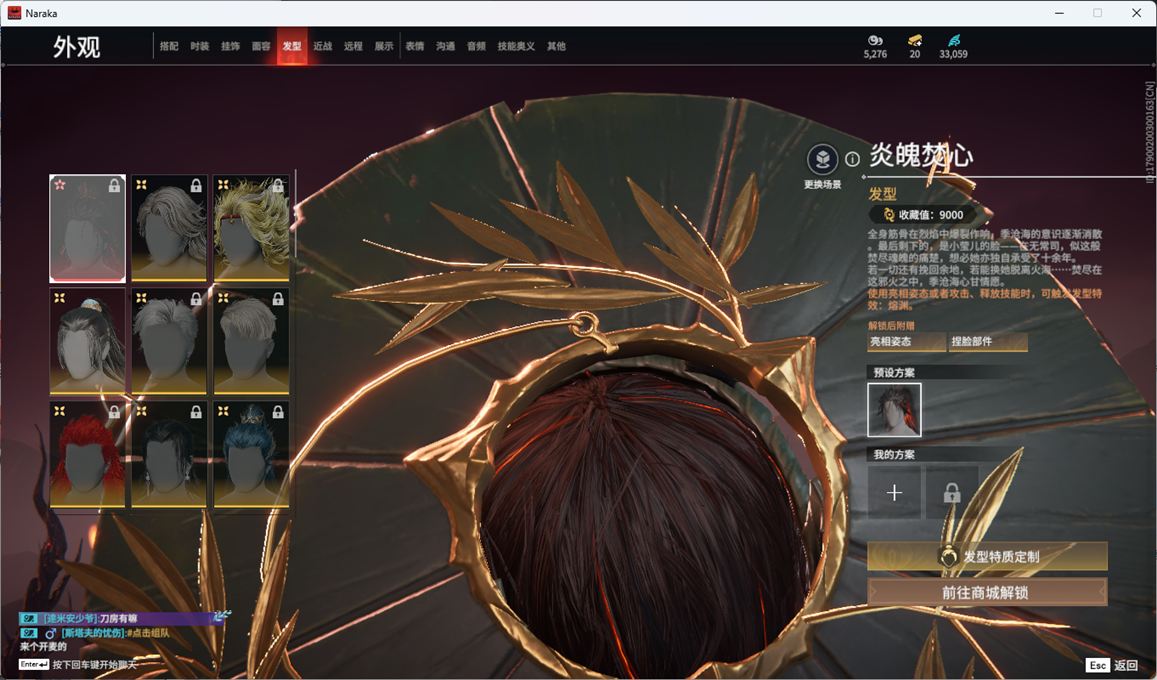Select the red curly hairstyle card
This screenshot has width=1157, height=680.
pos(87,455)
